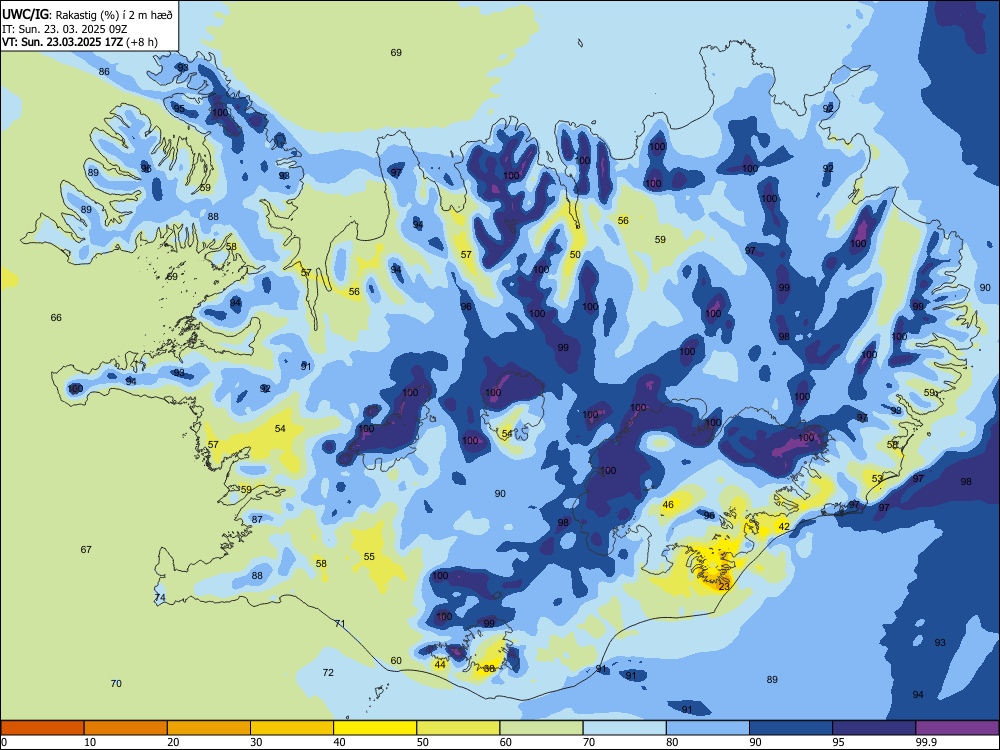
Task: Choose the light green 60–70 legend swatch
Action: [541, 728]
